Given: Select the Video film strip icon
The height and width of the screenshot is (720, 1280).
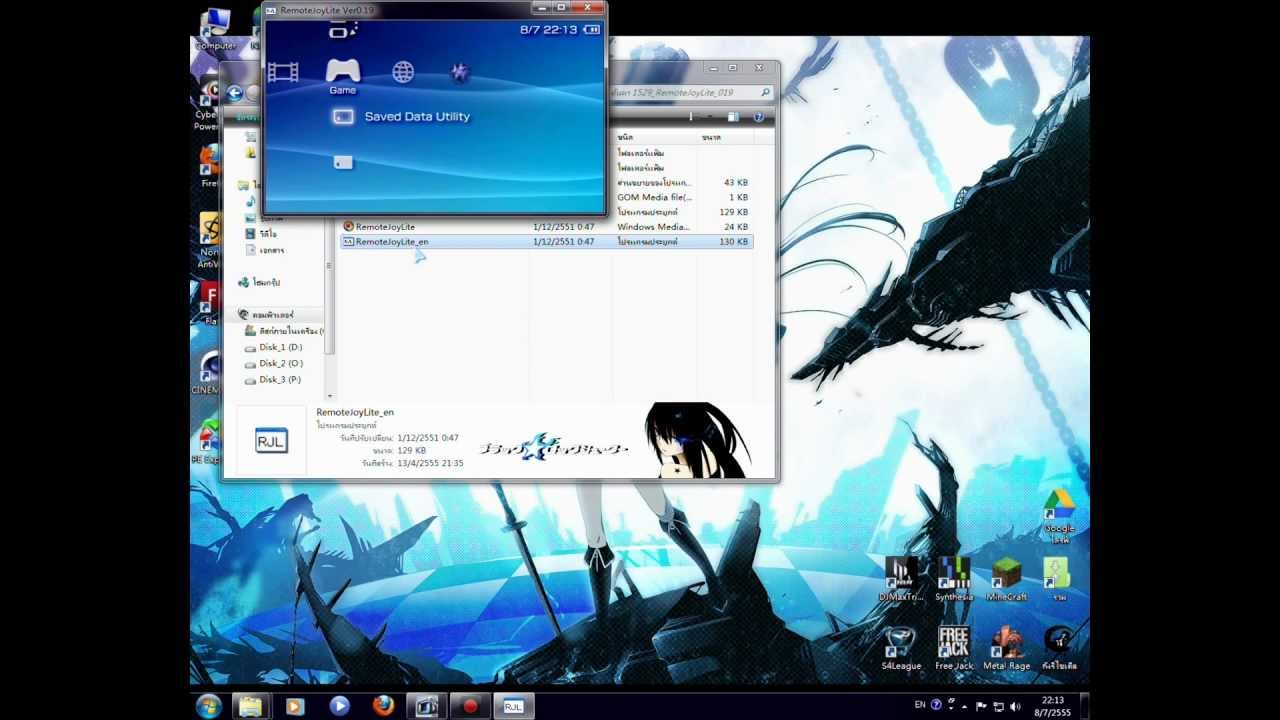Looking at the screenshot, I should pyautogui.click(x=283, y=72).
